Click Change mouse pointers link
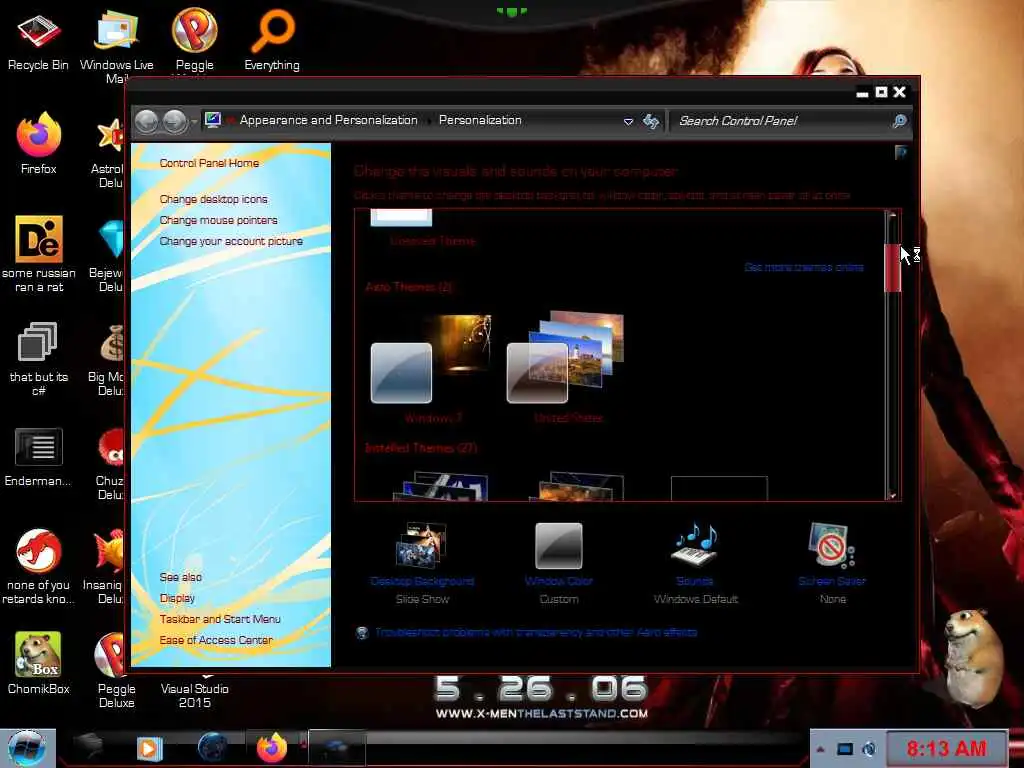 tap(218, 220)
